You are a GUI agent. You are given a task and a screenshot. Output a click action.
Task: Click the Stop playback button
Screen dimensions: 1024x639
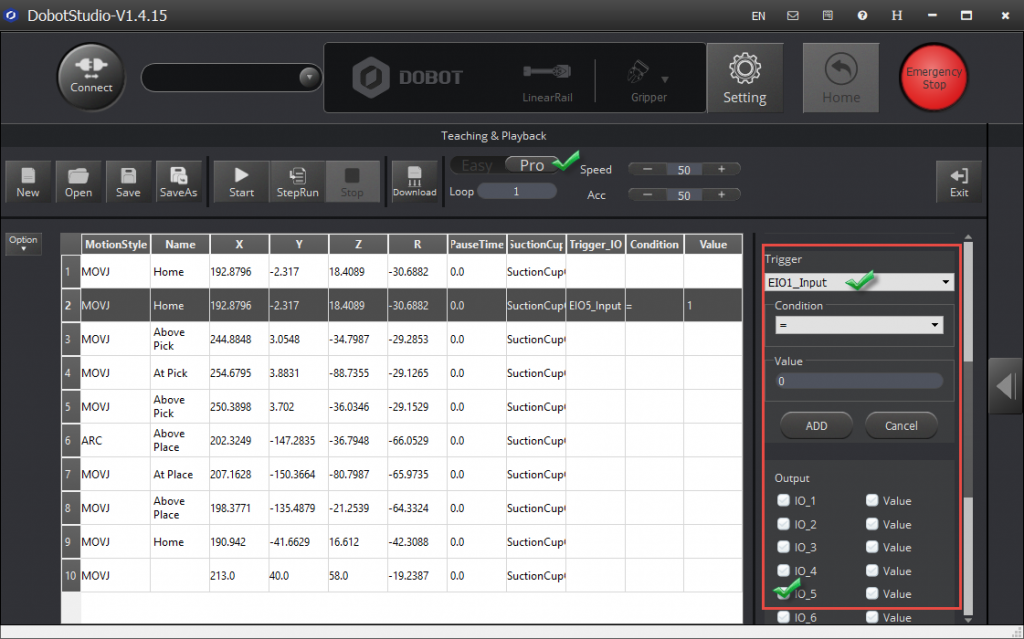click(x=352, y=181)
